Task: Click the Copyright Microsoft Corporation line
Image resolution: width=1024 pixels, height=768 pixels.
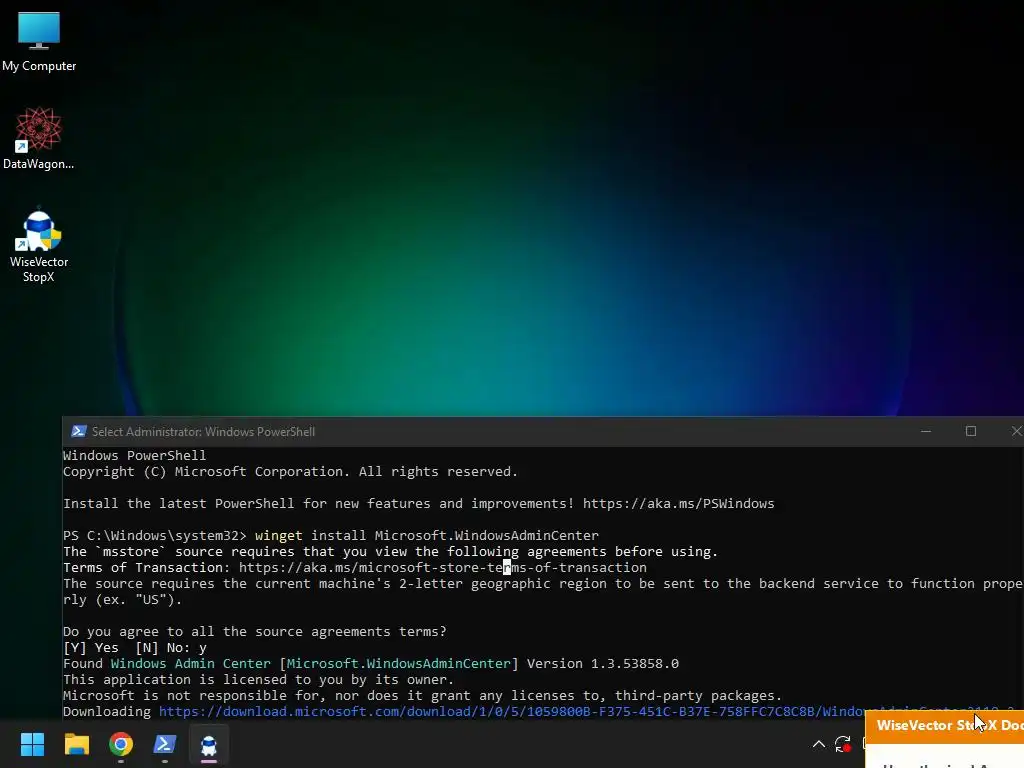Action: pos(290,472)
